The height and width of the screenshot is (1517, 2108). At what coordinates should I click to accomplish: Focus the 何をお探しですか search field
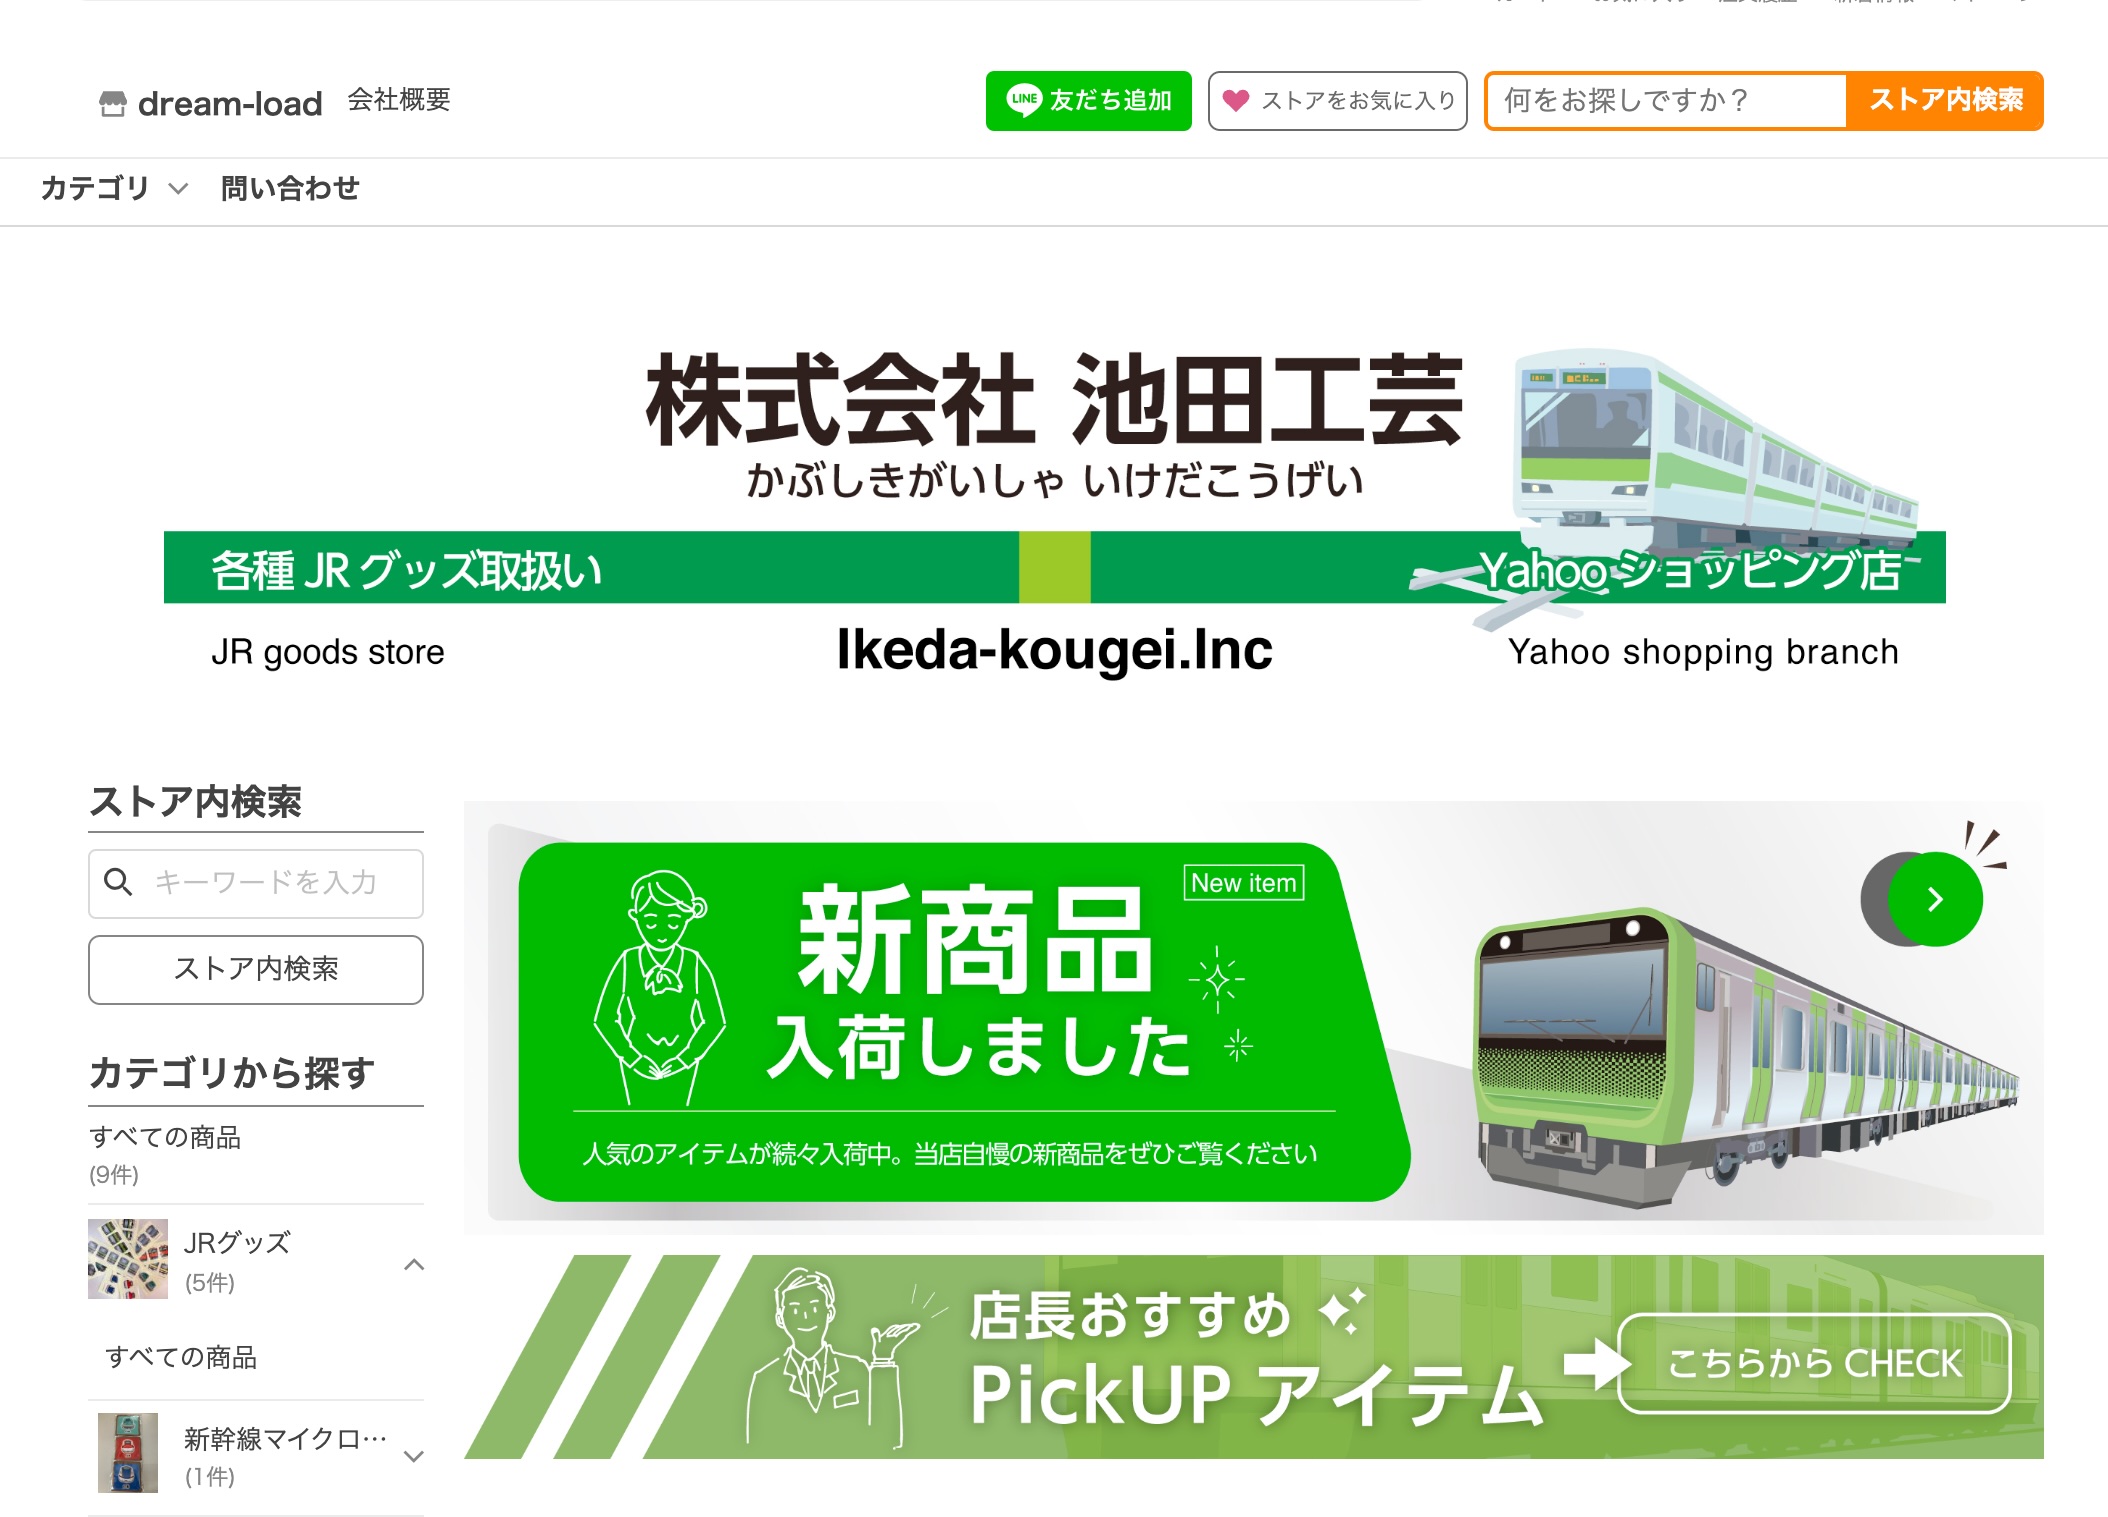coord(1667,100)
